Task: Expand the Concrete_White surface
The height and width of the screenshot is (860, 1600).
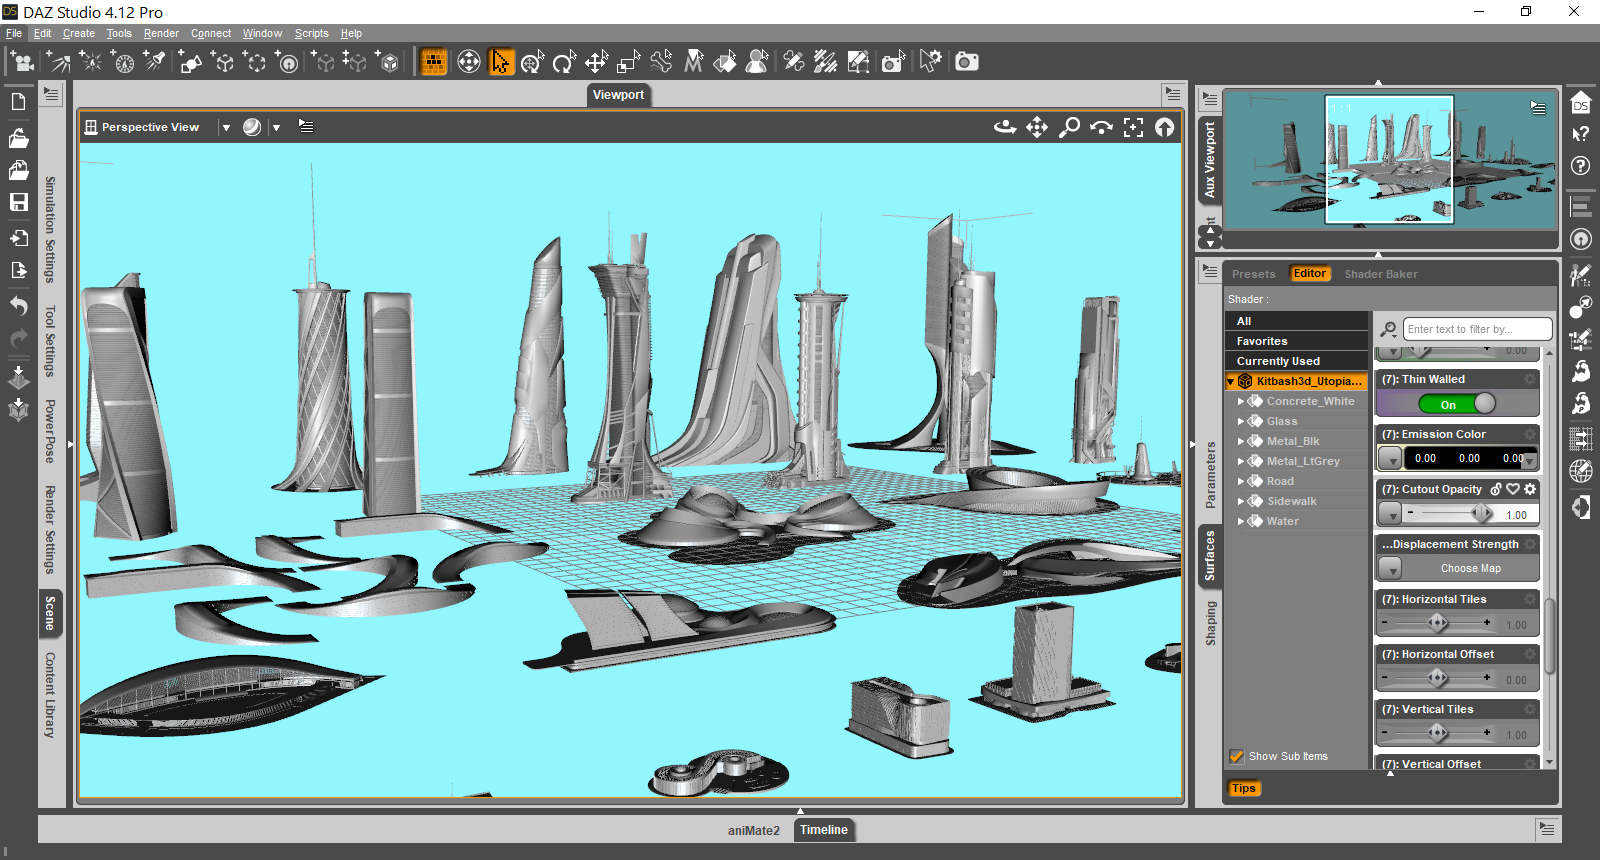Action: 1242,401
